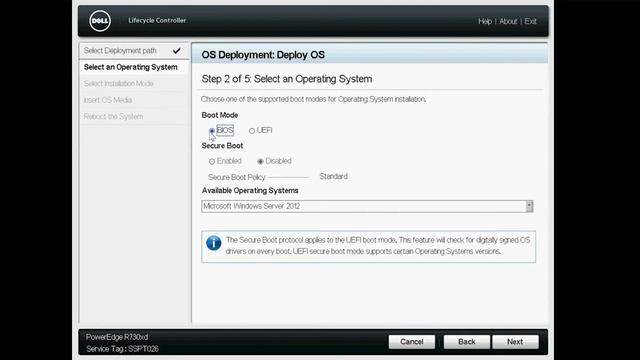Click the OS Deployment: Deploy OS title

click(x=263, y=55)
